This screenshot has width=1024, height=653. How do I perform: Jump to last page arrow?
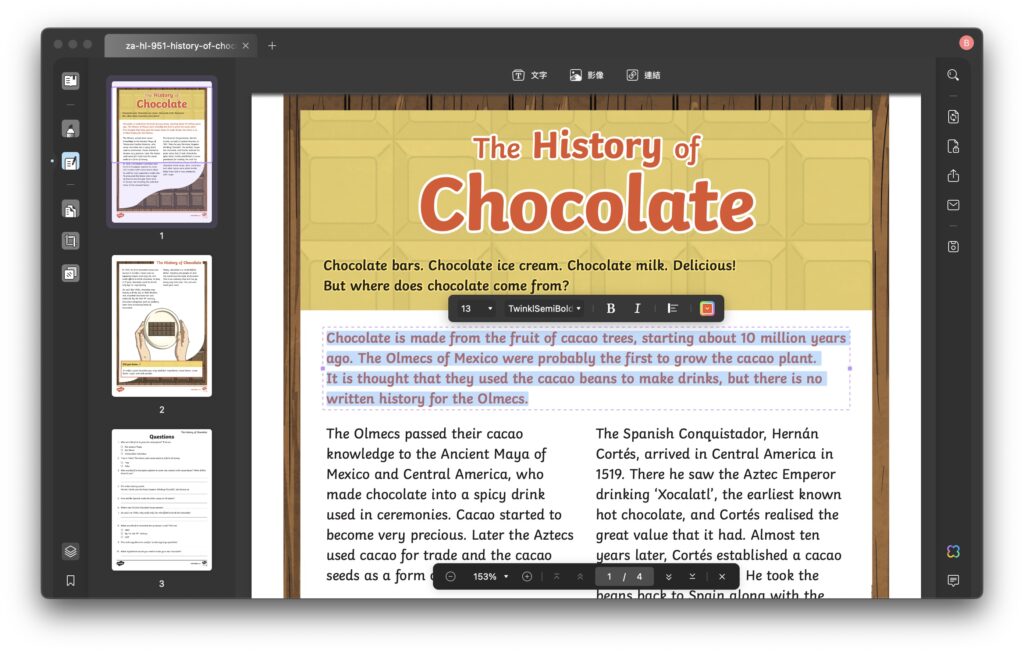coord(692,577)
